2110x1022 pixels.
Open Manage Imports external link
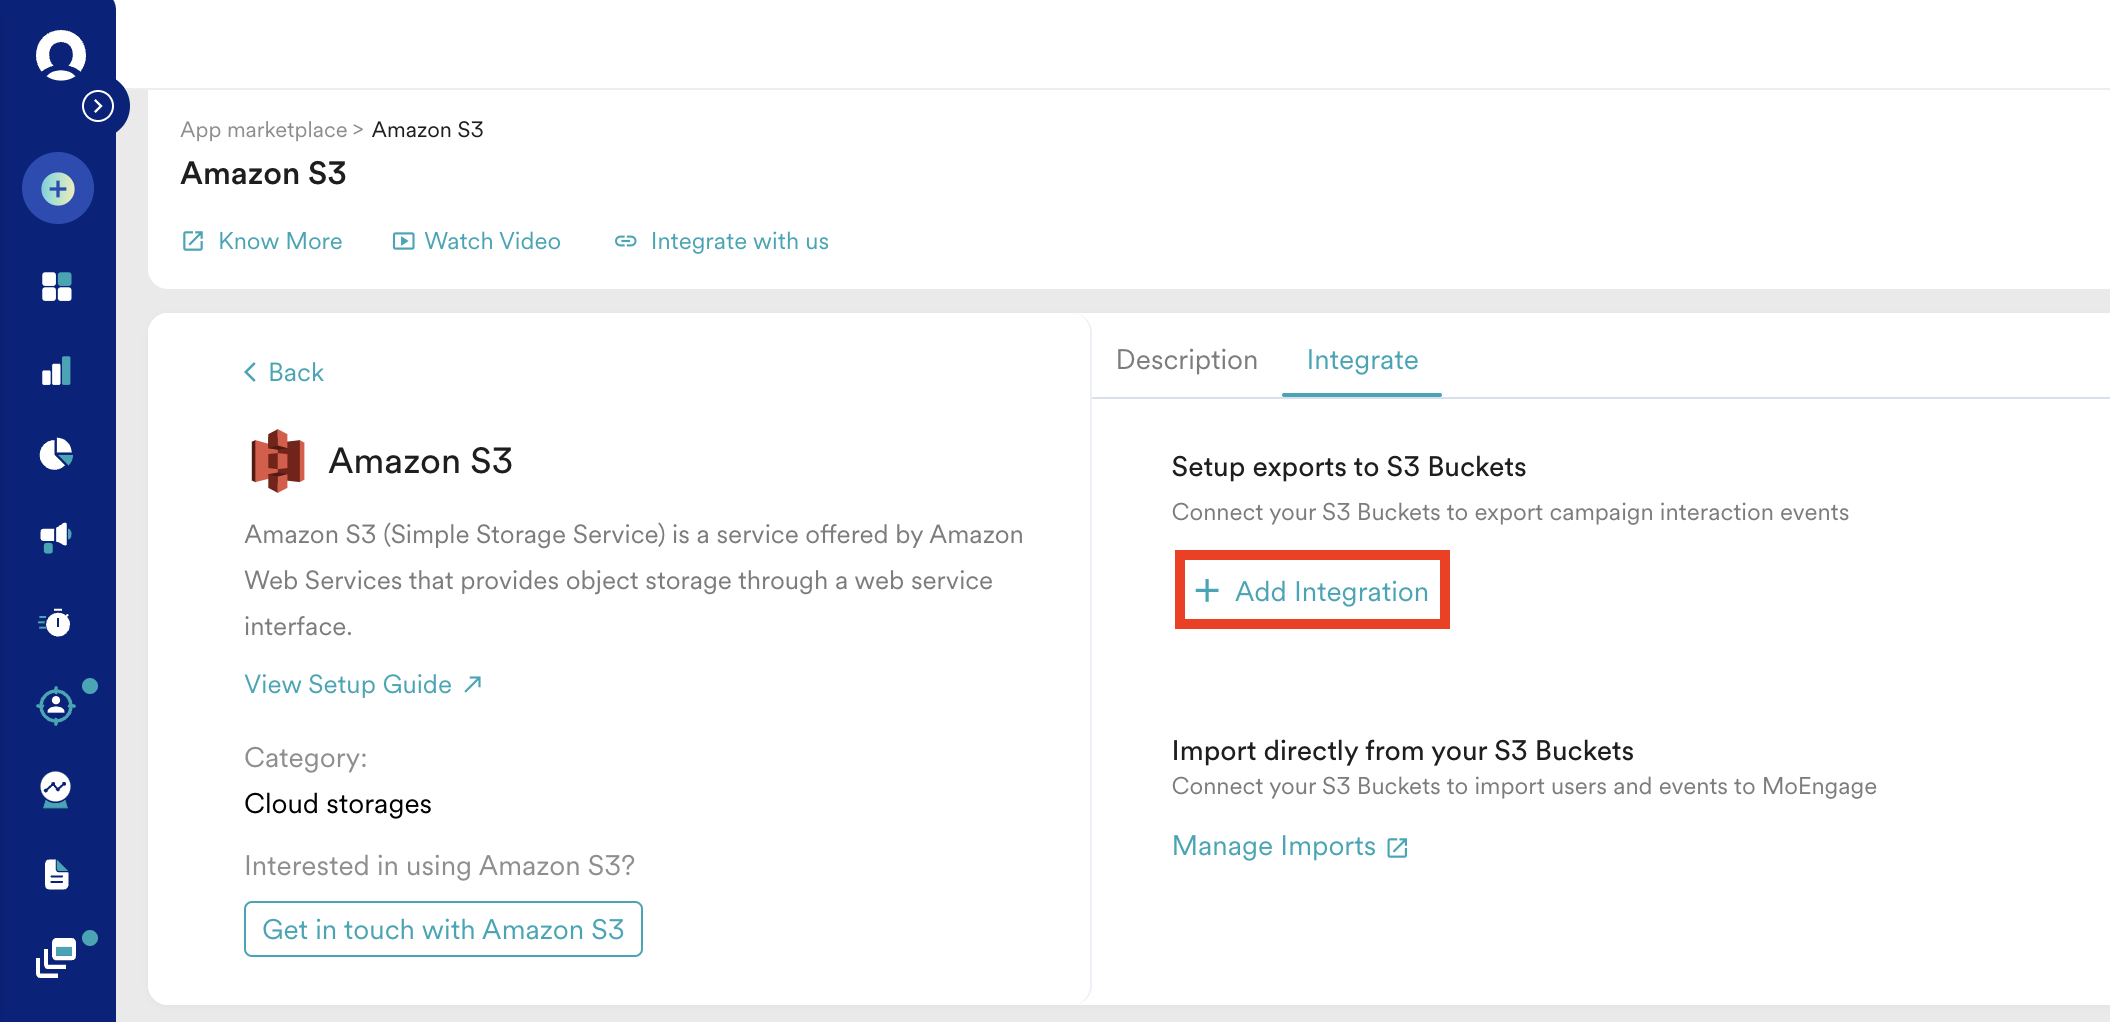(1290, 846)
